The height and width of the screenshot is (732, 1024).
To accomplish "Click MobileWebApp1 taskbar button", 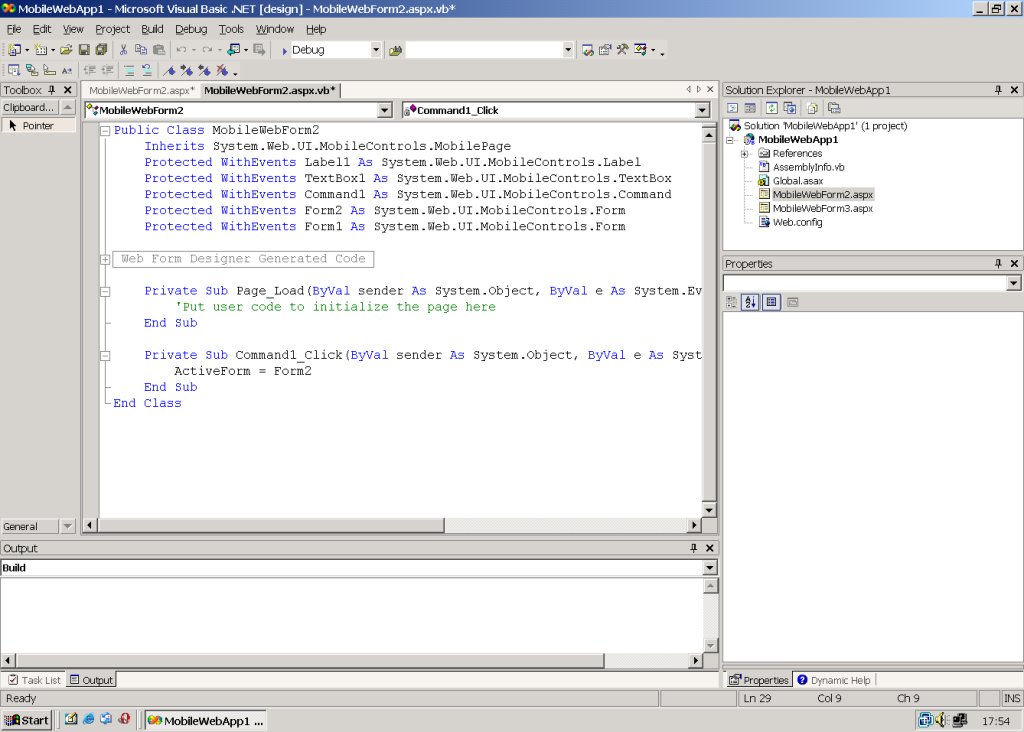I will 205,720.
